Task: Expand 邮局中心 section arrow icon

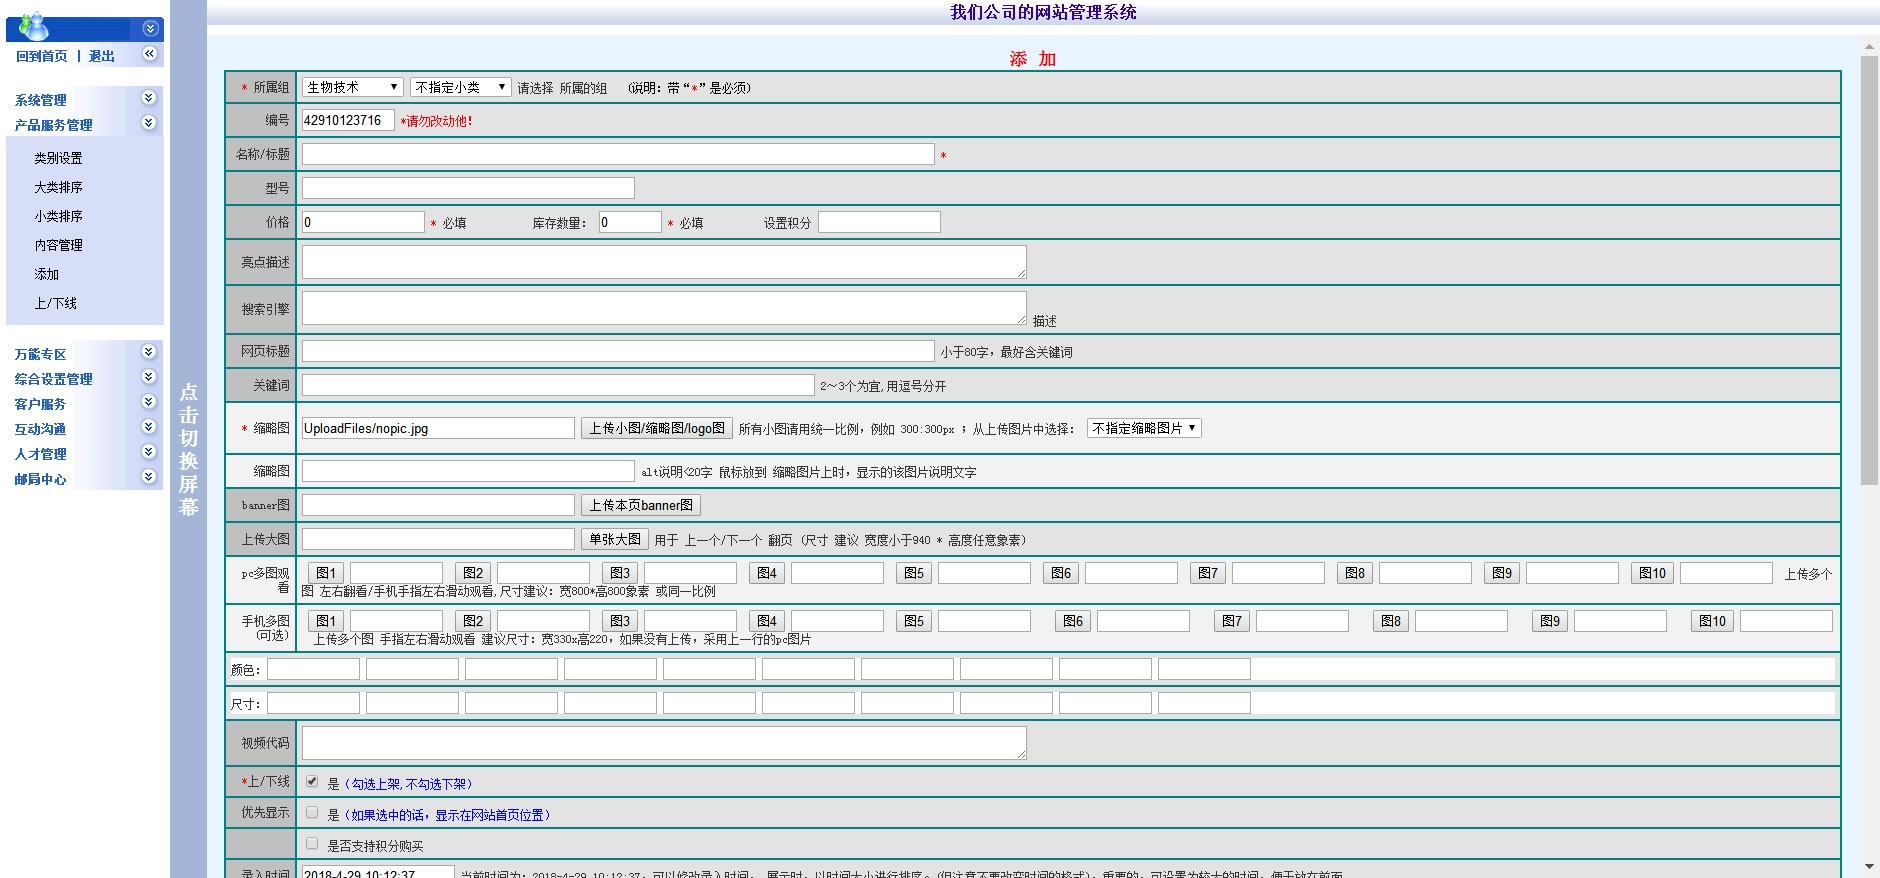Action: (x=148, y=477)
